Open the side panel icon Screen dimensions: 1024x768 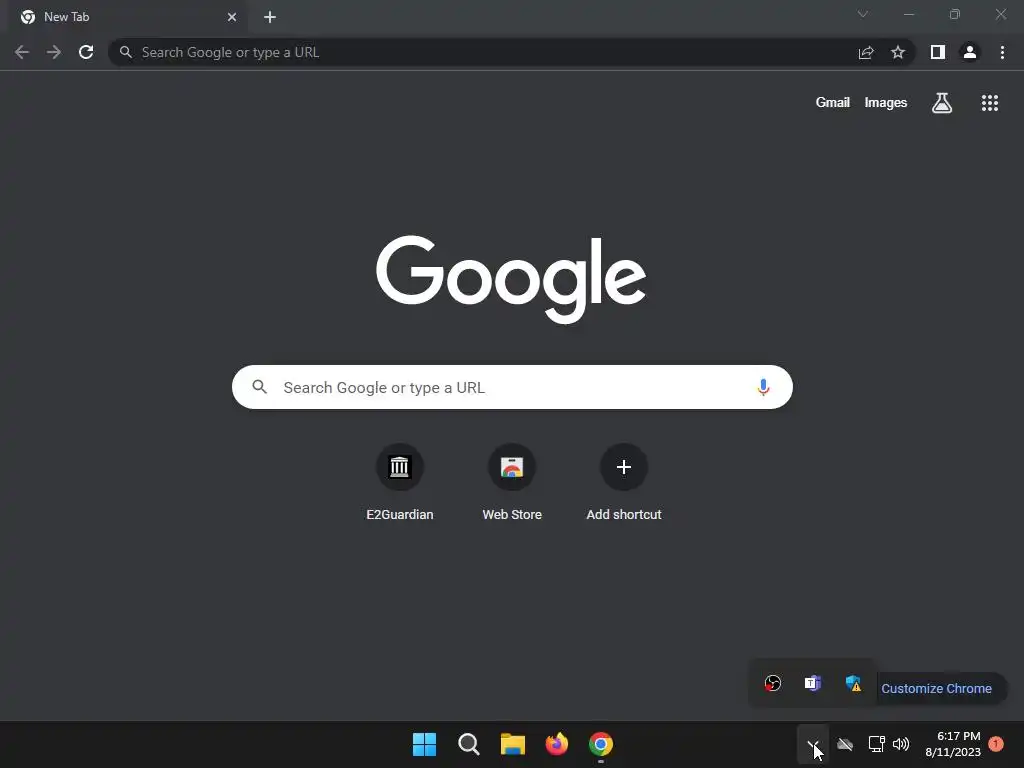point(938,52)
